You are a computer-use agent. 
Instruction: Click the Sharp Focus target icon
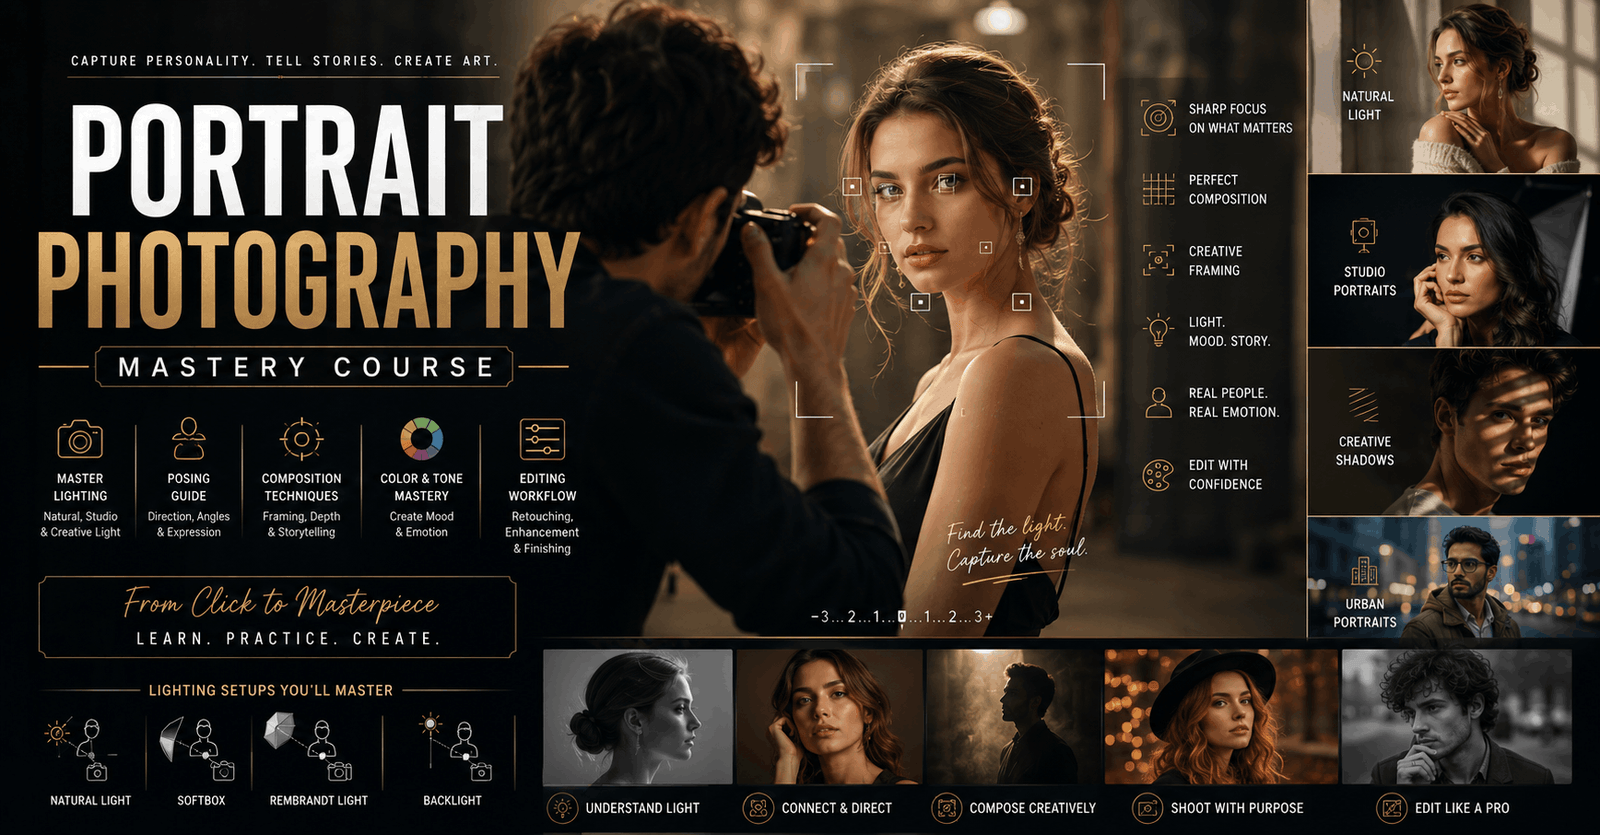coord(1158,118)
